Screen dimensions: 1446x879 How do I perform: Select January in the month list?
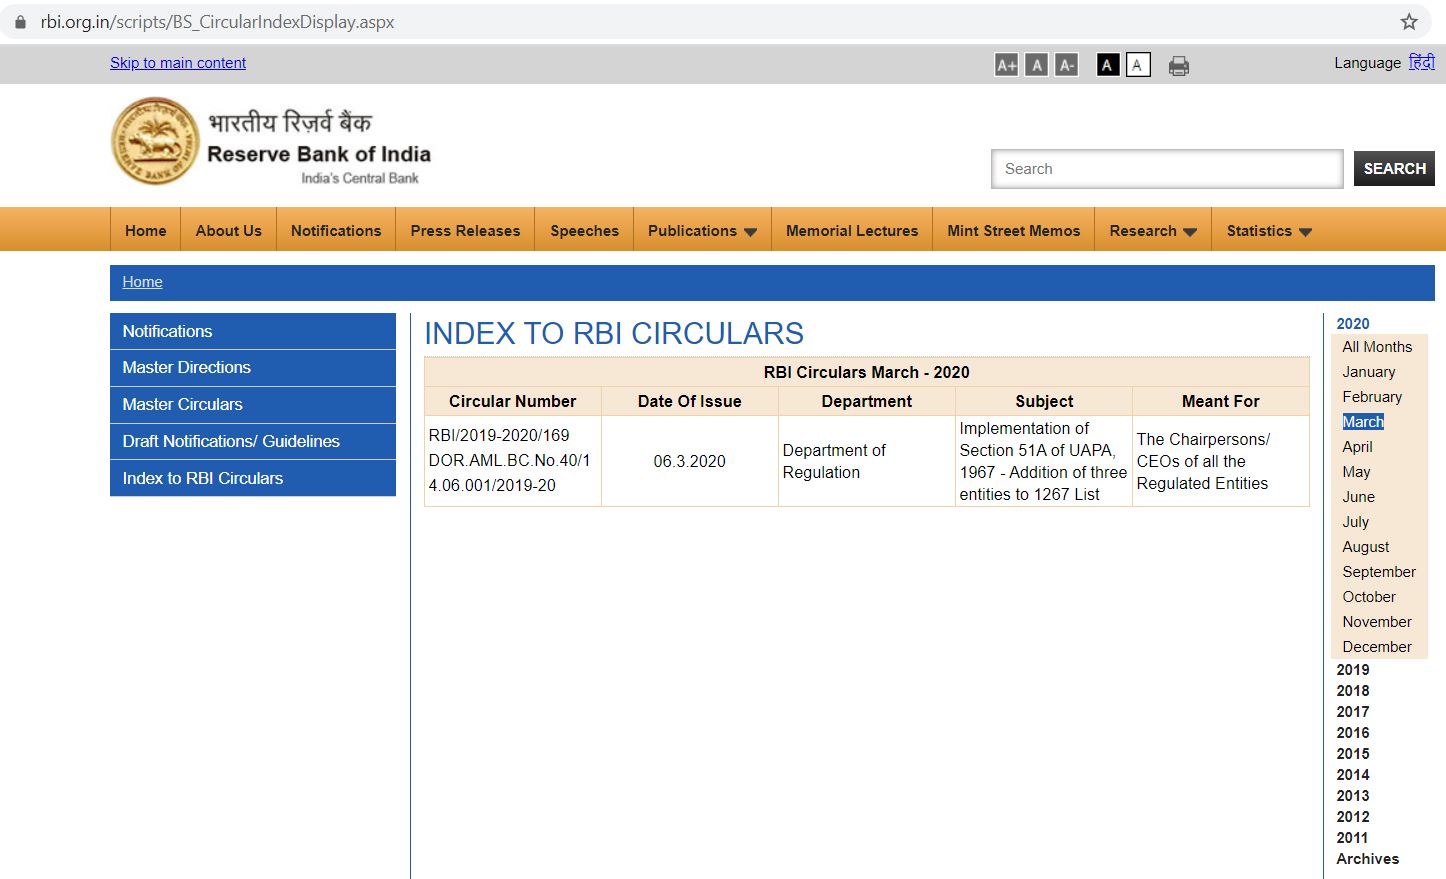click(x=1368, y=372)
